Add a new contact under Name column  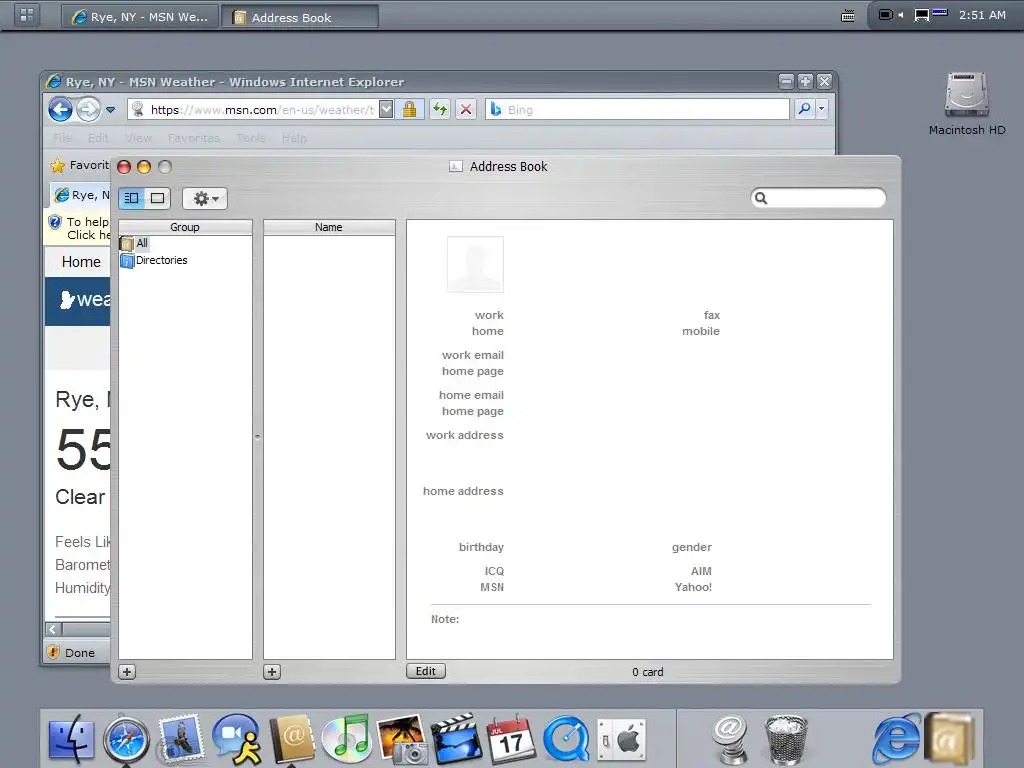[272, 672]
